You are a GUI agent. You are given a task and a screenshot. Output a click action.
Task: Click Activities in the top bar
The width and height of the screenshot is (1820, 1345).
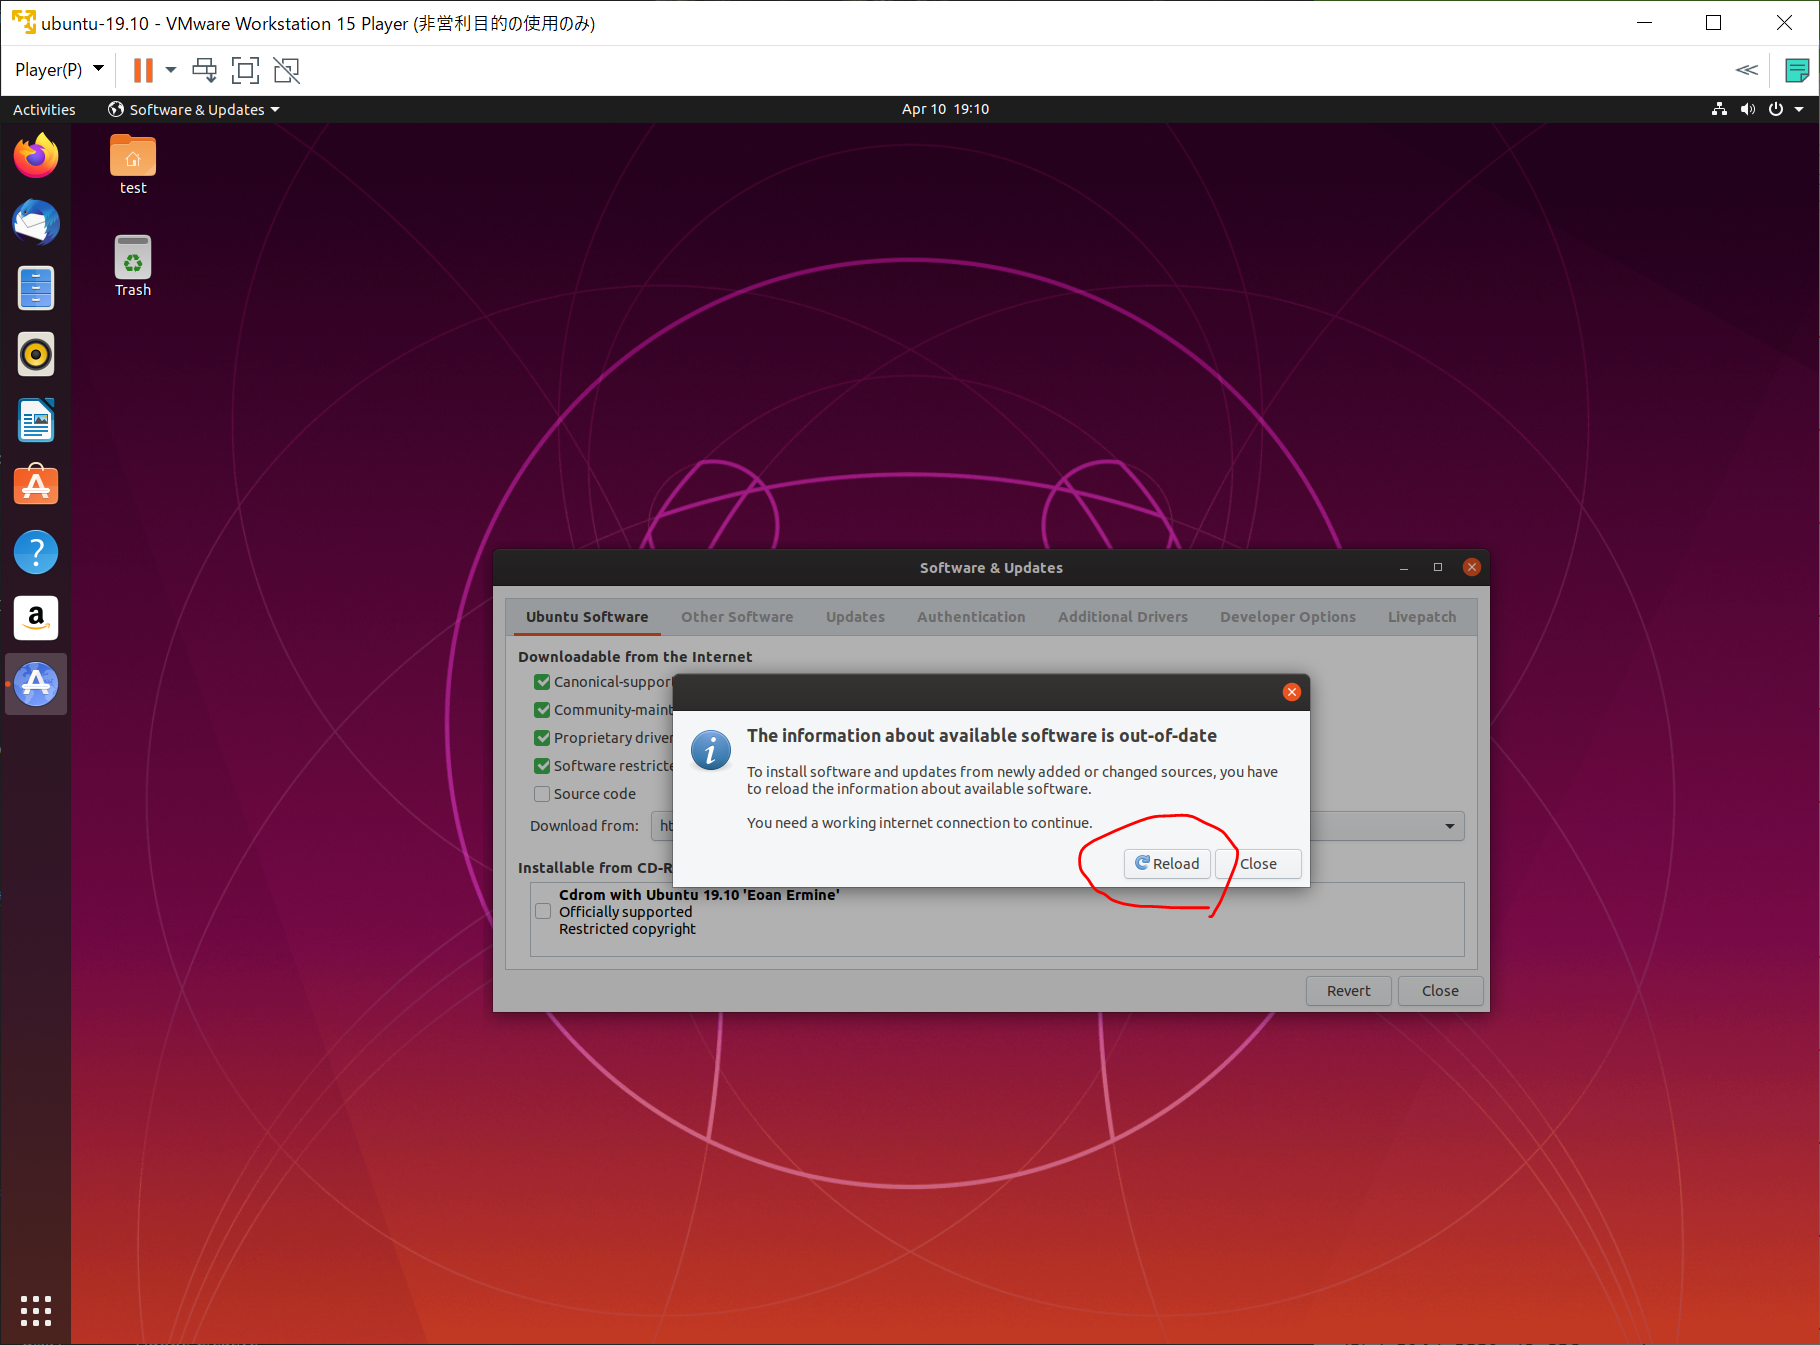coord(44,109)
